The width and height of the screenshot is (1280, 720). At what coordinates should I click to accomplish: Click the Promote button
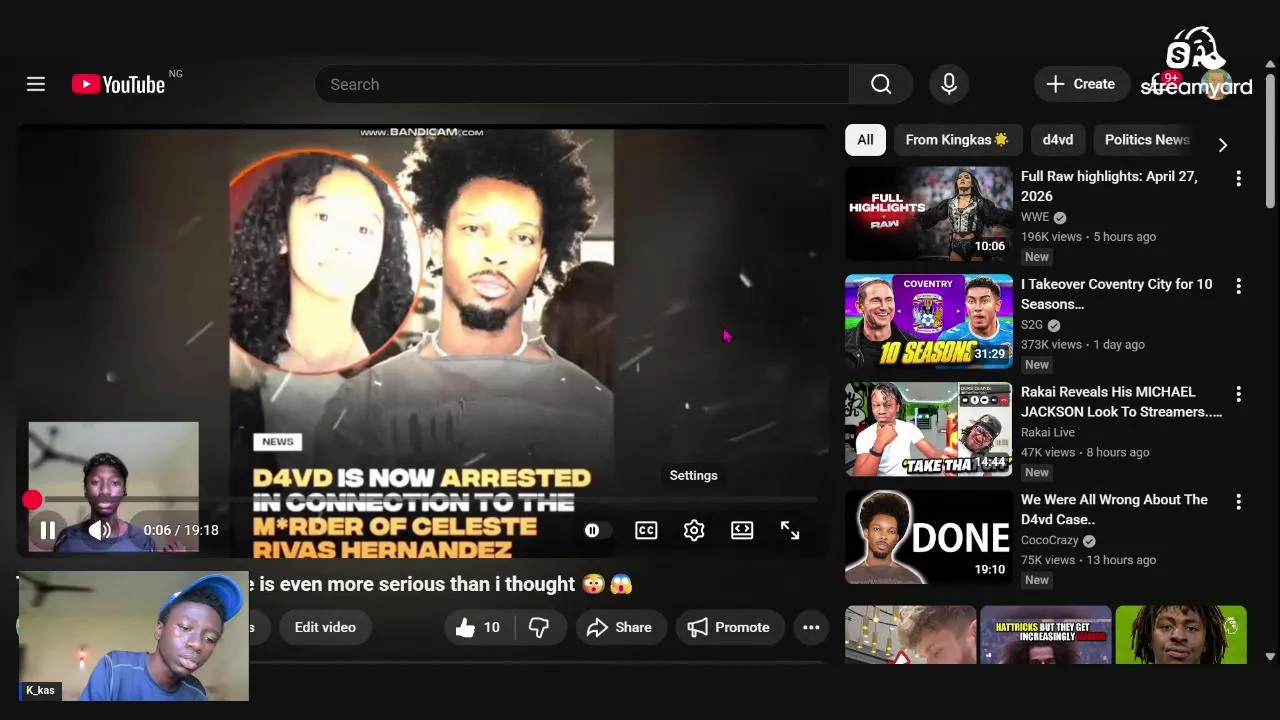click(x=729, y=627)
